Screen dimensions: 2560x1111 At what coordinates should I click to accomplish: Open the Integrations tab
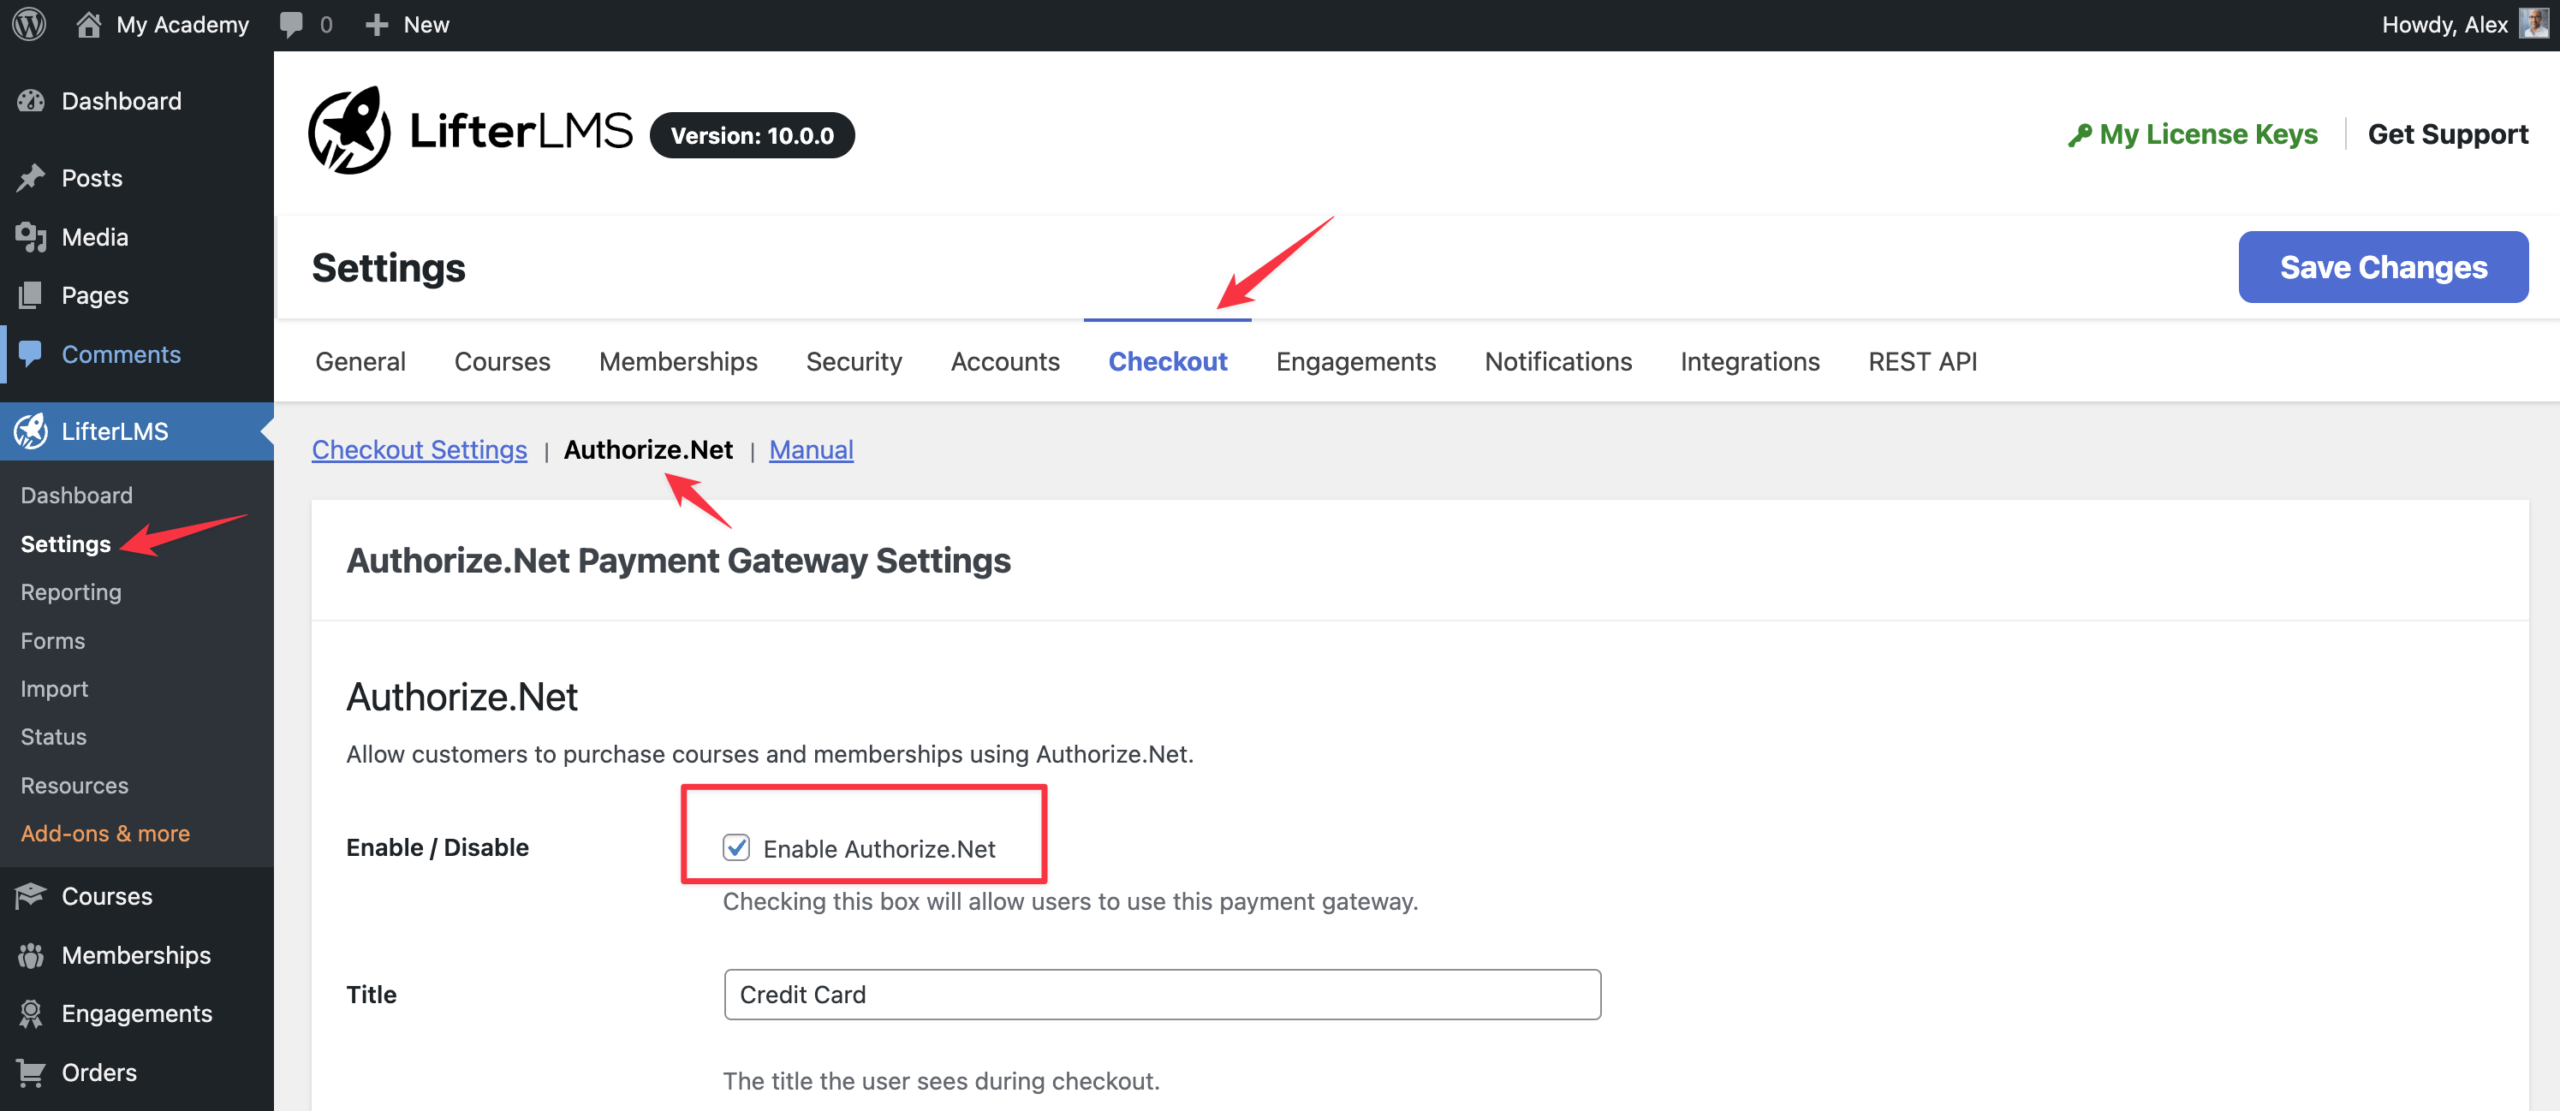coord(1750,362)
